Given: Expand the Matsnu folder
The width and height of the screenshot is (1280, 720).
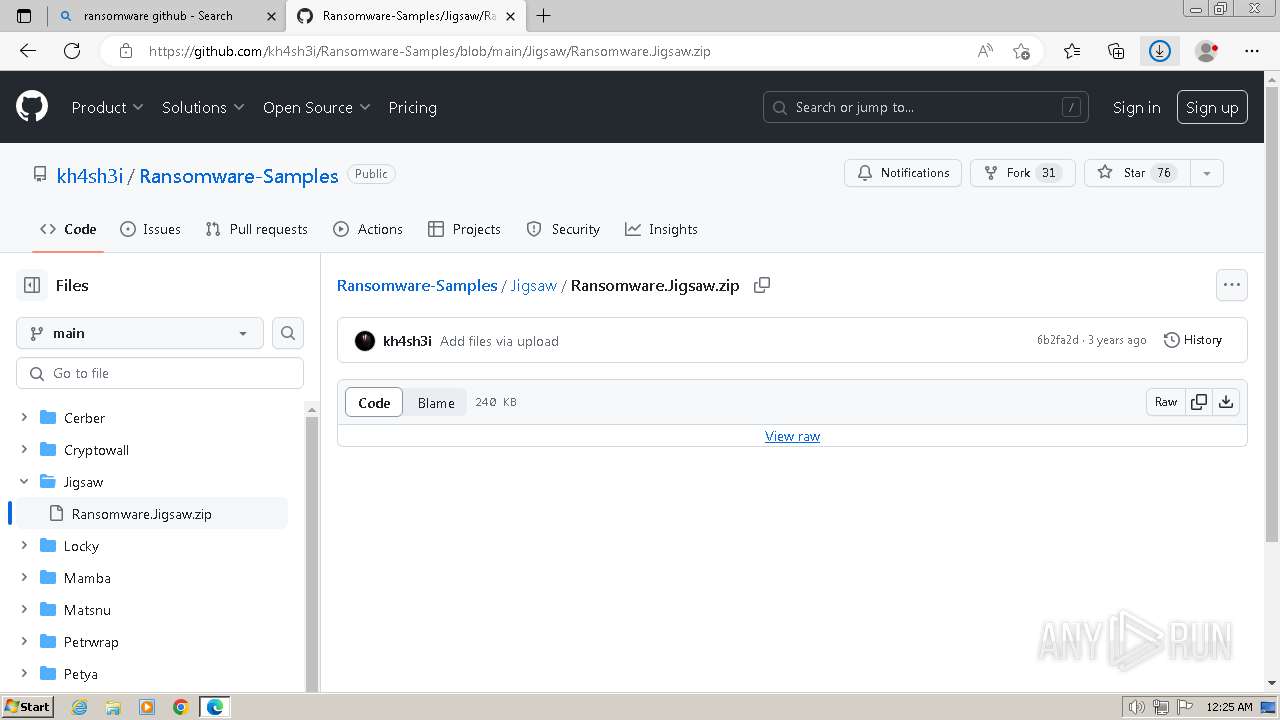Looking at the screenshot, I should (x=24, y=609).
